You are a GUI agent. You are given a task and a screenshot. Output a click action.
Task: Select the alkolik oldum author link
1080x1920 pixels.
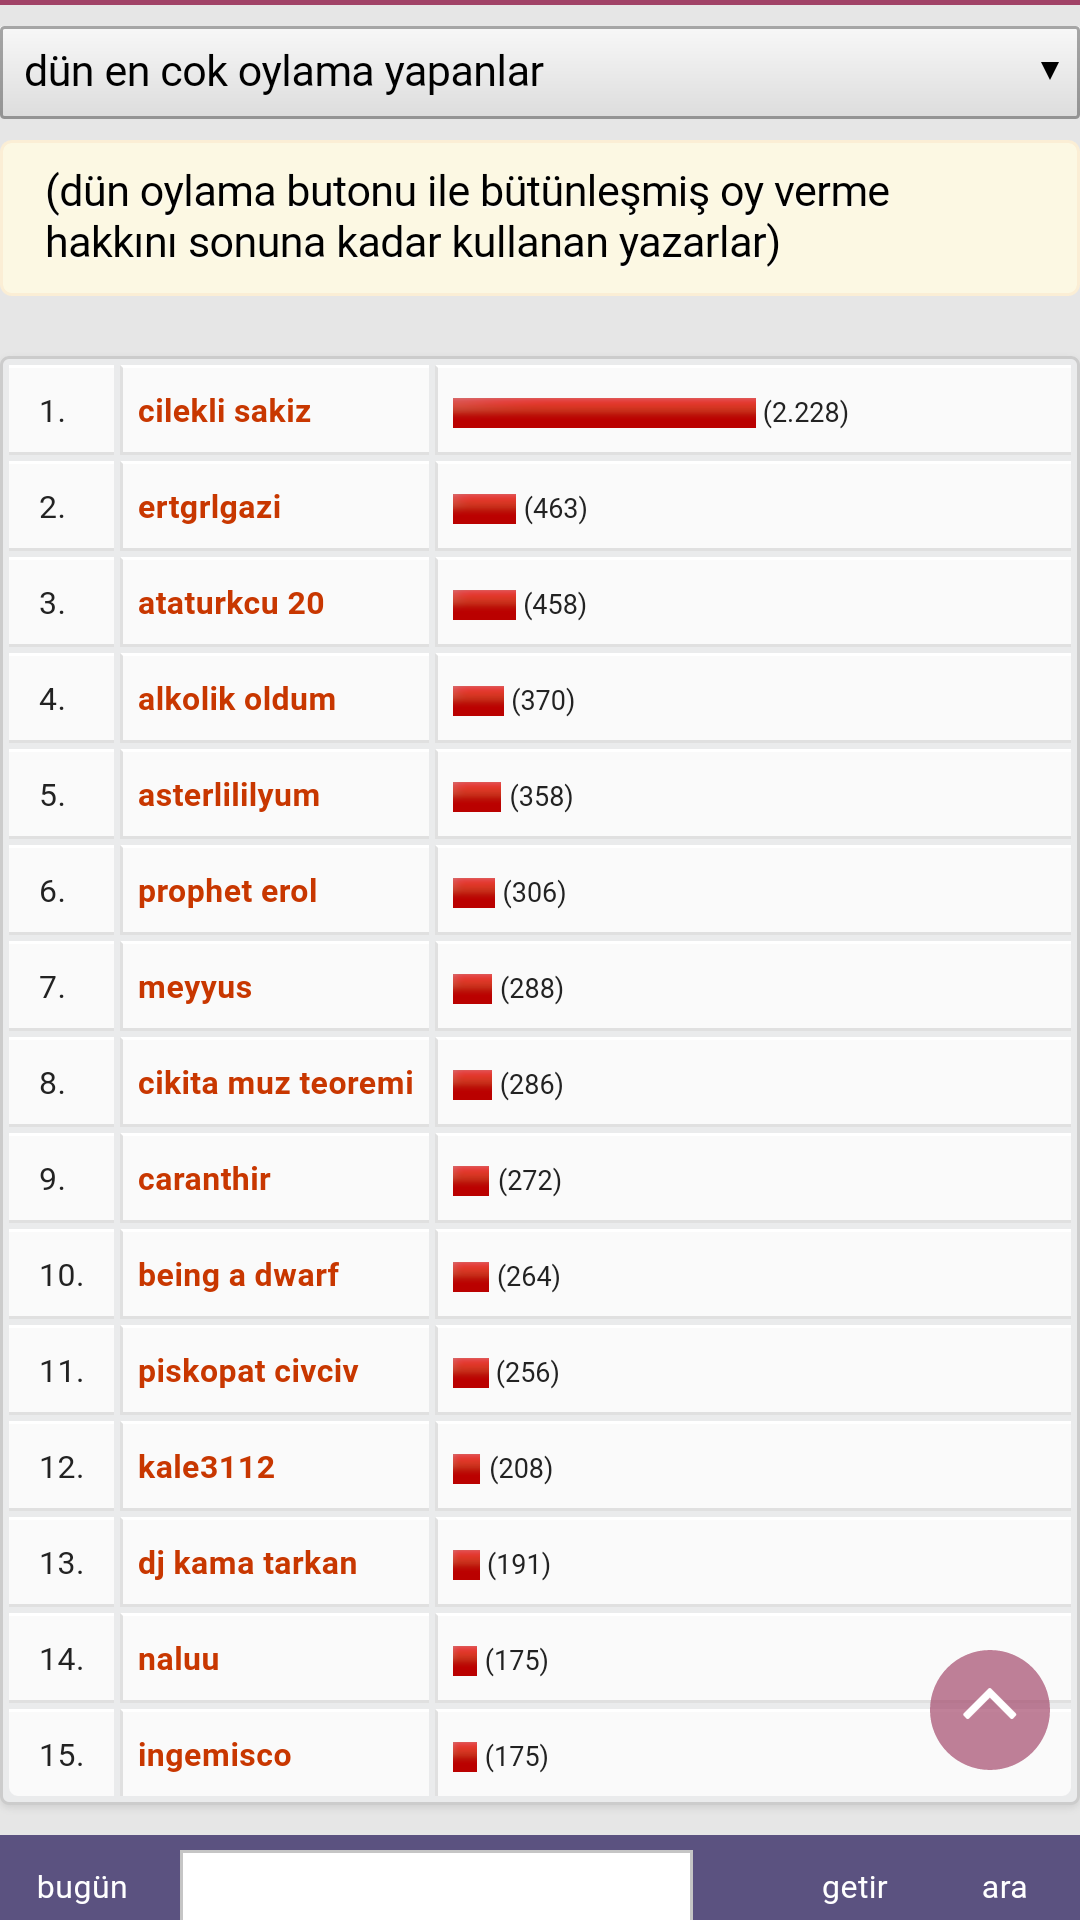coord(237,699)
